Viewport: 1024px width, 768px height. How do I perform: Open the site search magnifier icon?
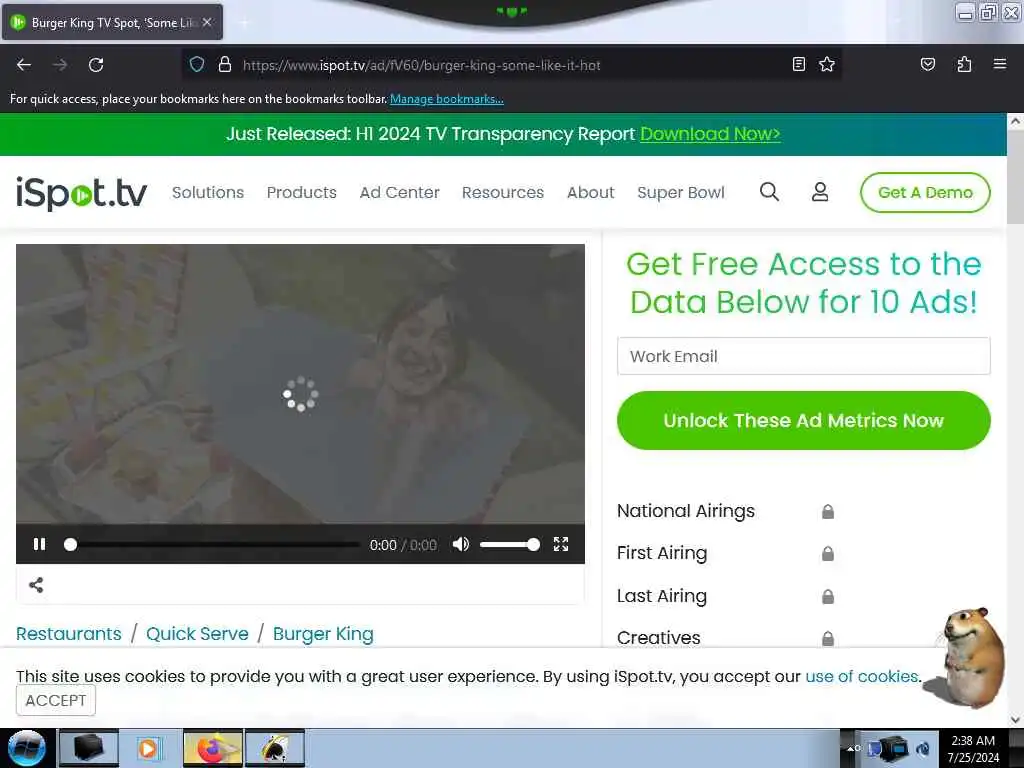769,192
